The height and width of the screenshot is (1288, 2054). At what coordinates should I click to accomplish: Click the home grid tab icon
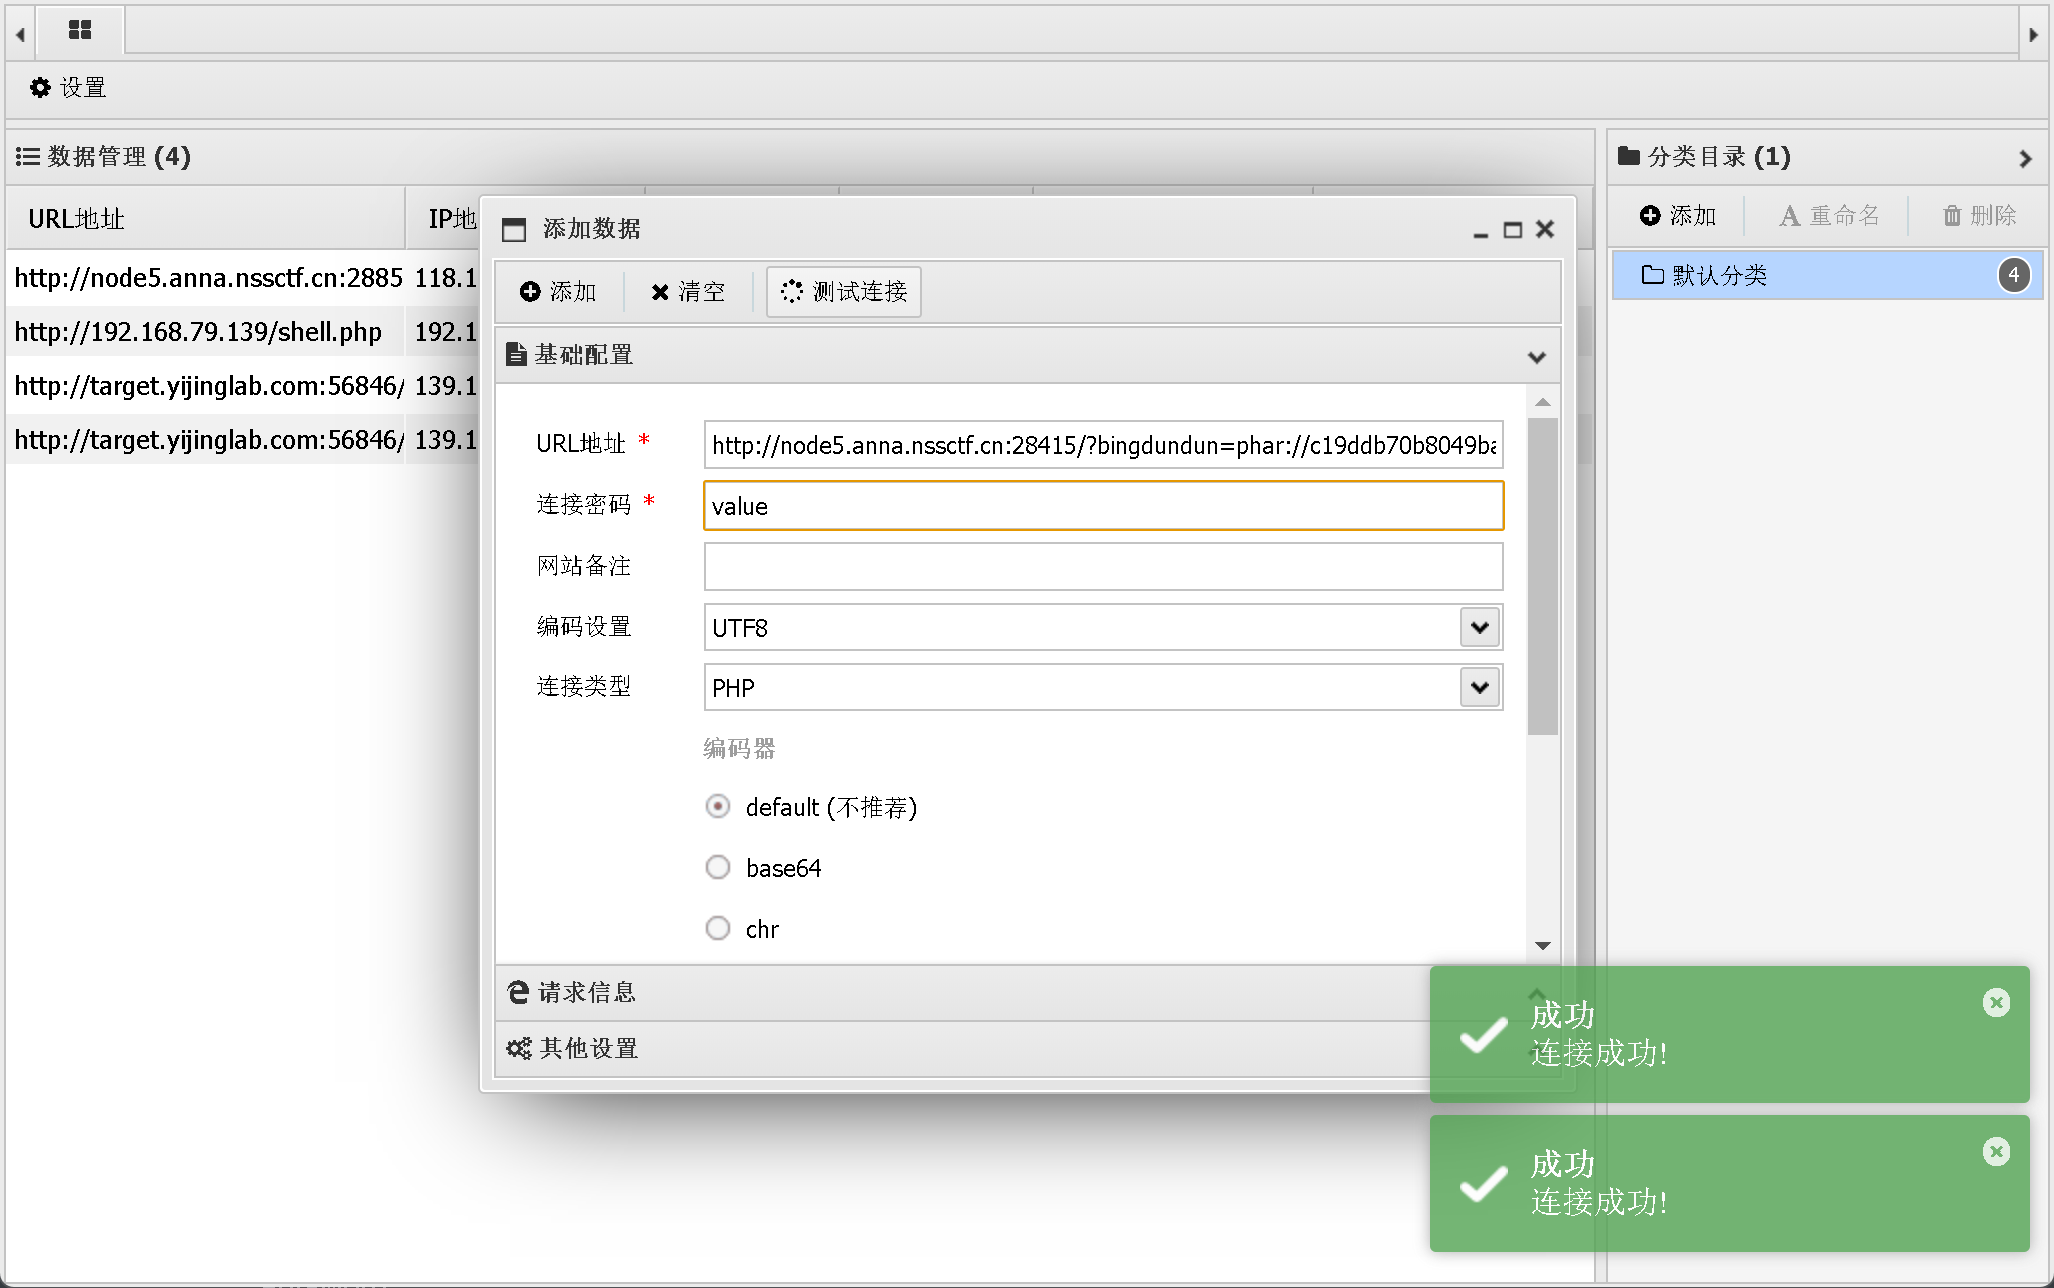(x=80, y=30)
